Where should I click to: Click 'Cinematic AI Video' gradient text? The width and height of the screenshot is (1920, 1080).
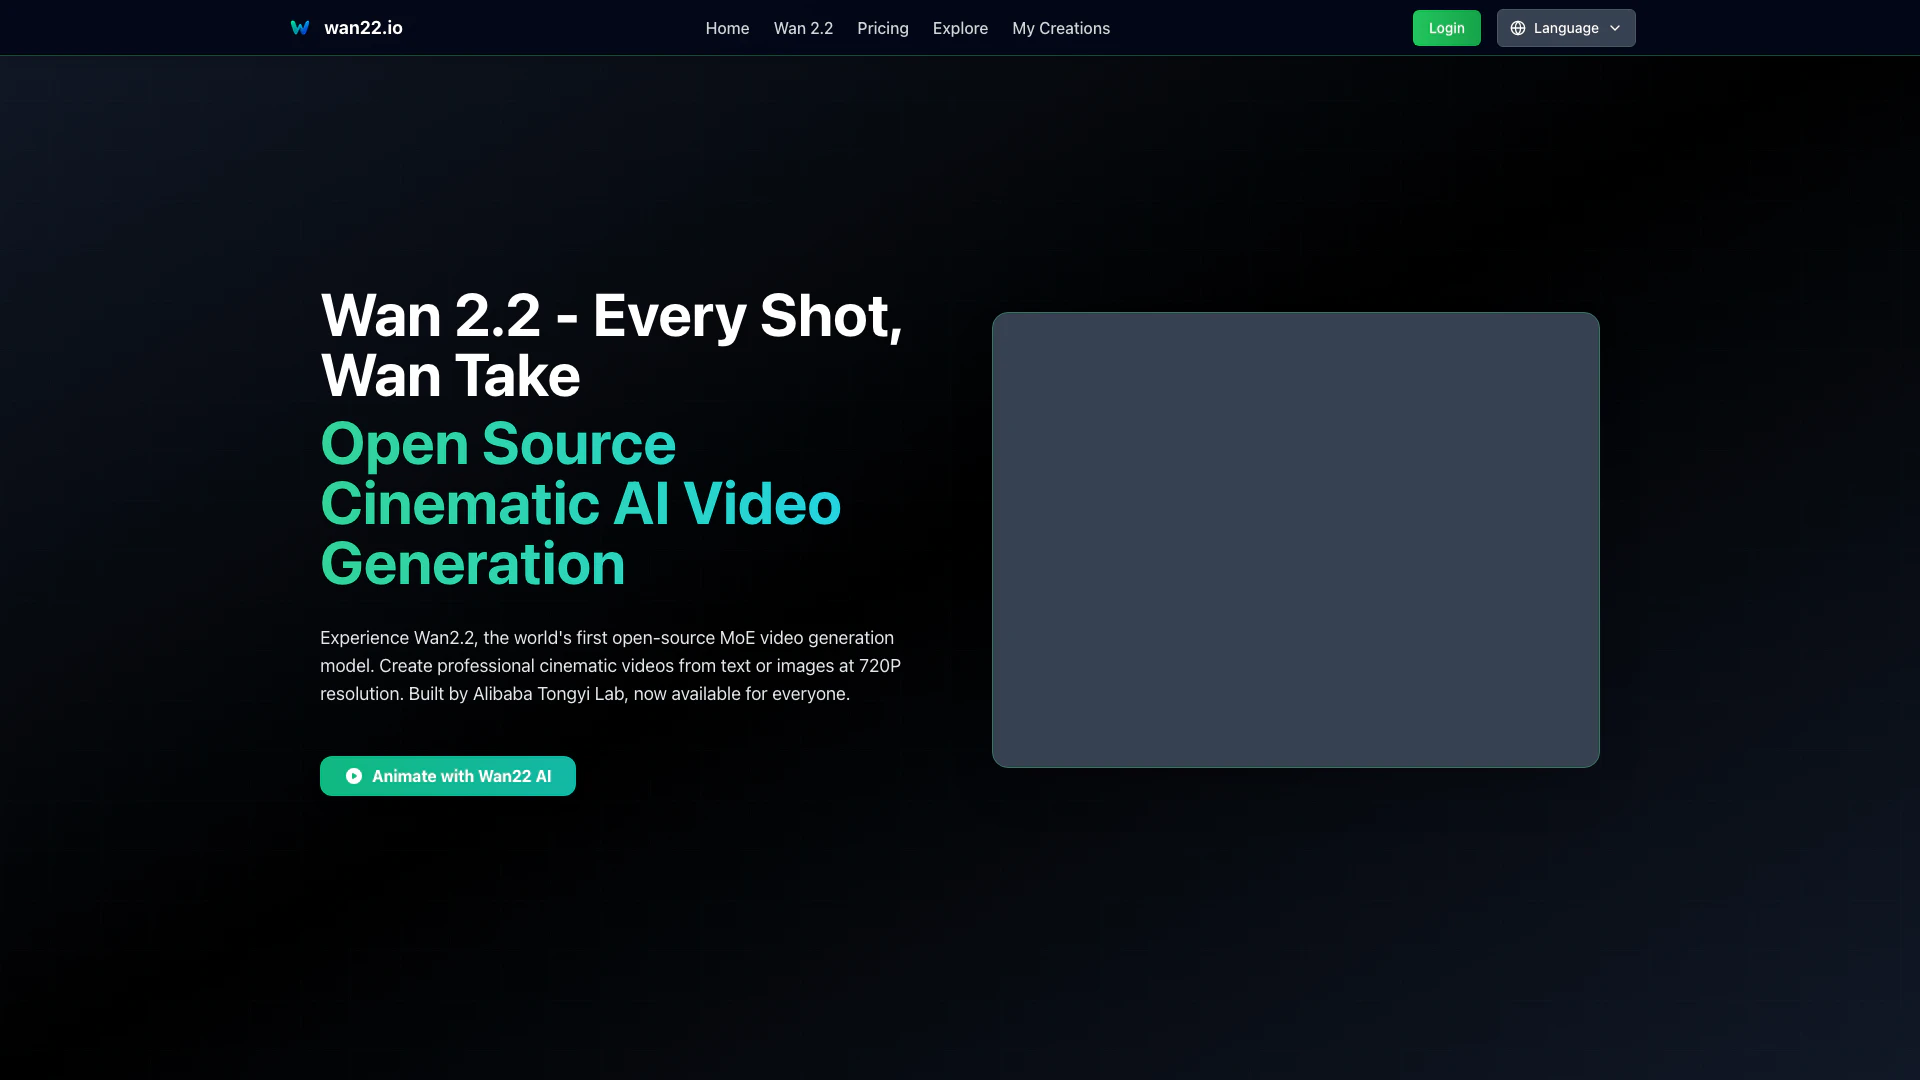click(x=580, y=504)
